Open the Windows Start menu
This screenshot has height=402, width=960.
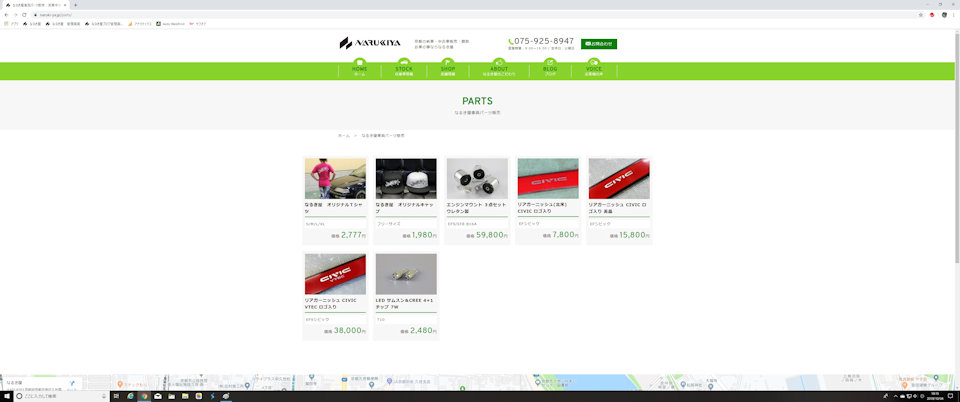pos(6,396)
